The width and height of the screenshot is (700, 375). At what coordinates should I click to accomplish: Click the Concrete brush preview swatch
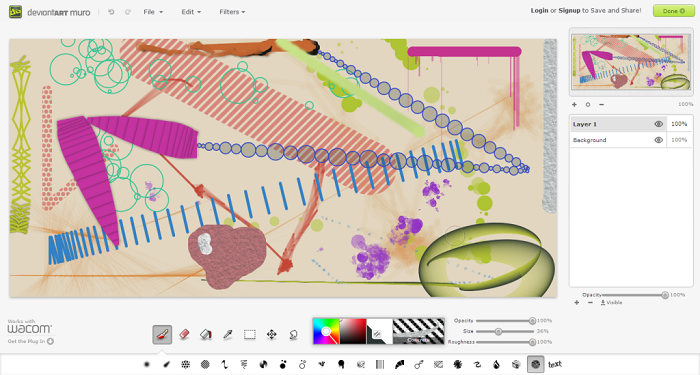(418, 331)
